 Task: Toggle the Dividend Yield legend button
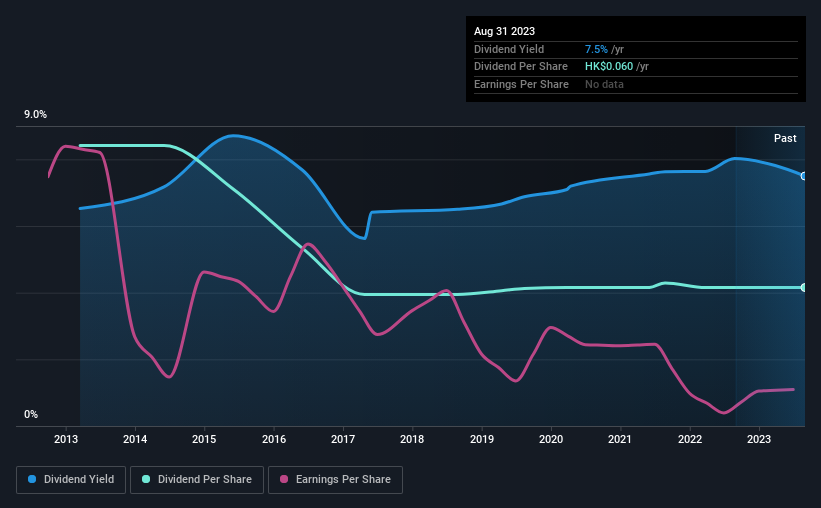click(x=71, y=480)
